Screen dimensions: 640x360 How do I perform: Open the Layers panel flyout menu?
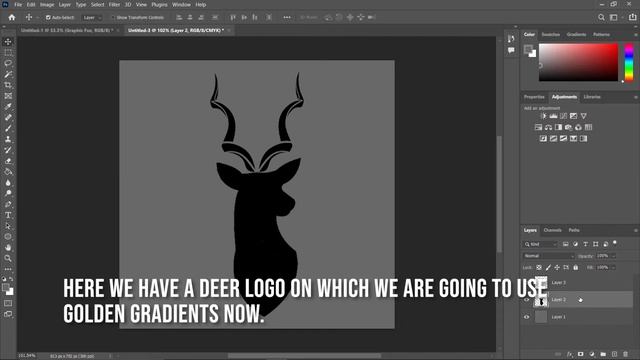coord(636,231)
